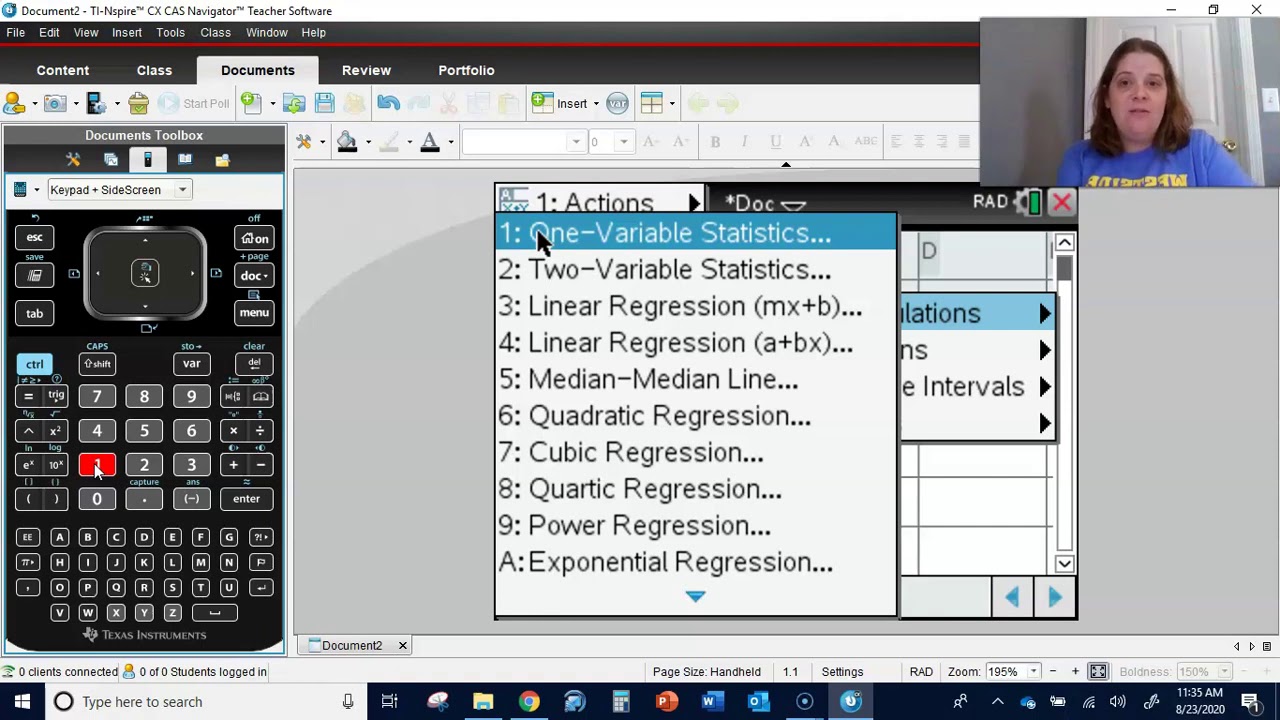Click the Take Screen Capture camera icon
Screen dimensions: 1280x720
[x=55, y=103]
